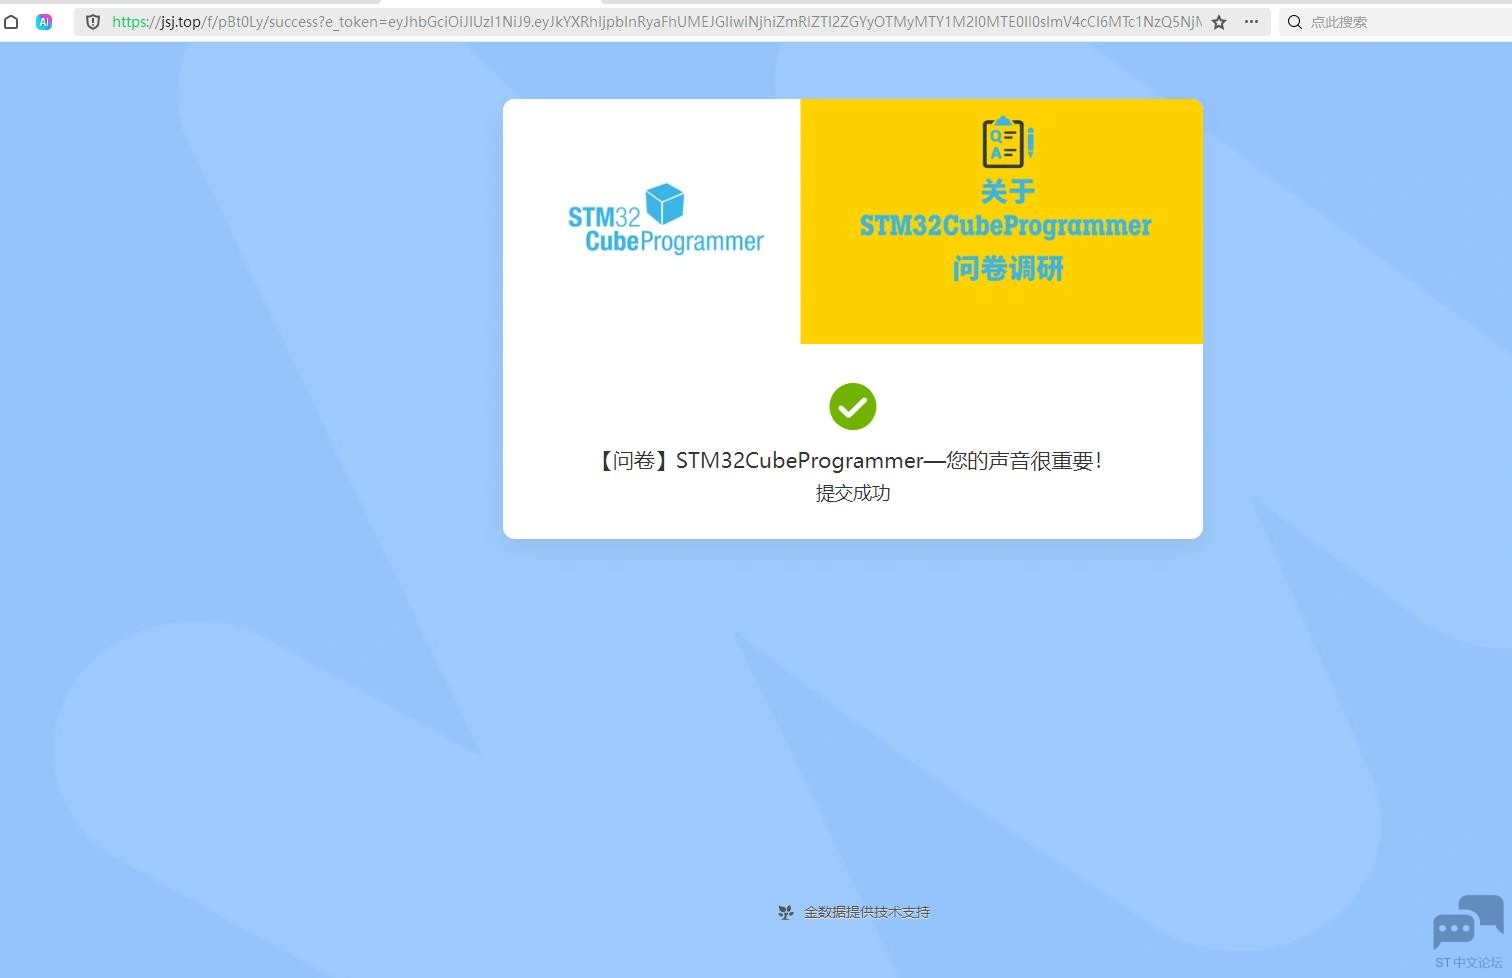
Task: Click the banner text 'STM32CubeProgrammer'
Action: click(1006, 226)
